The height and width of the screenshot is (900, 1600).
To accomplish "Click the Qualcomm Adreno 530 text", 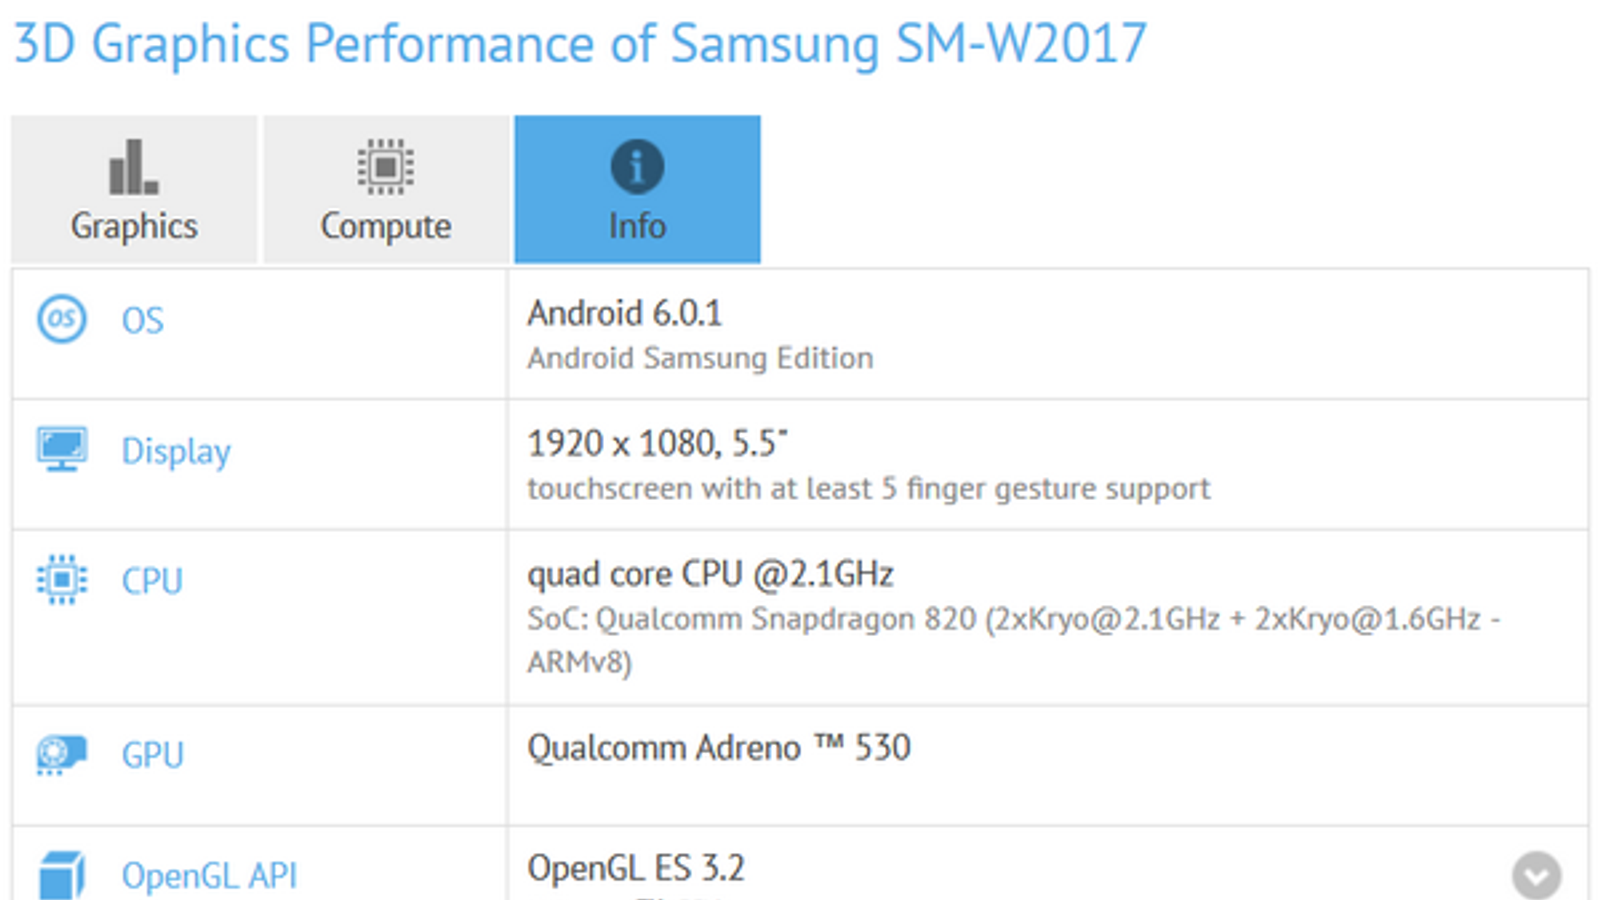I will point(718,748).
